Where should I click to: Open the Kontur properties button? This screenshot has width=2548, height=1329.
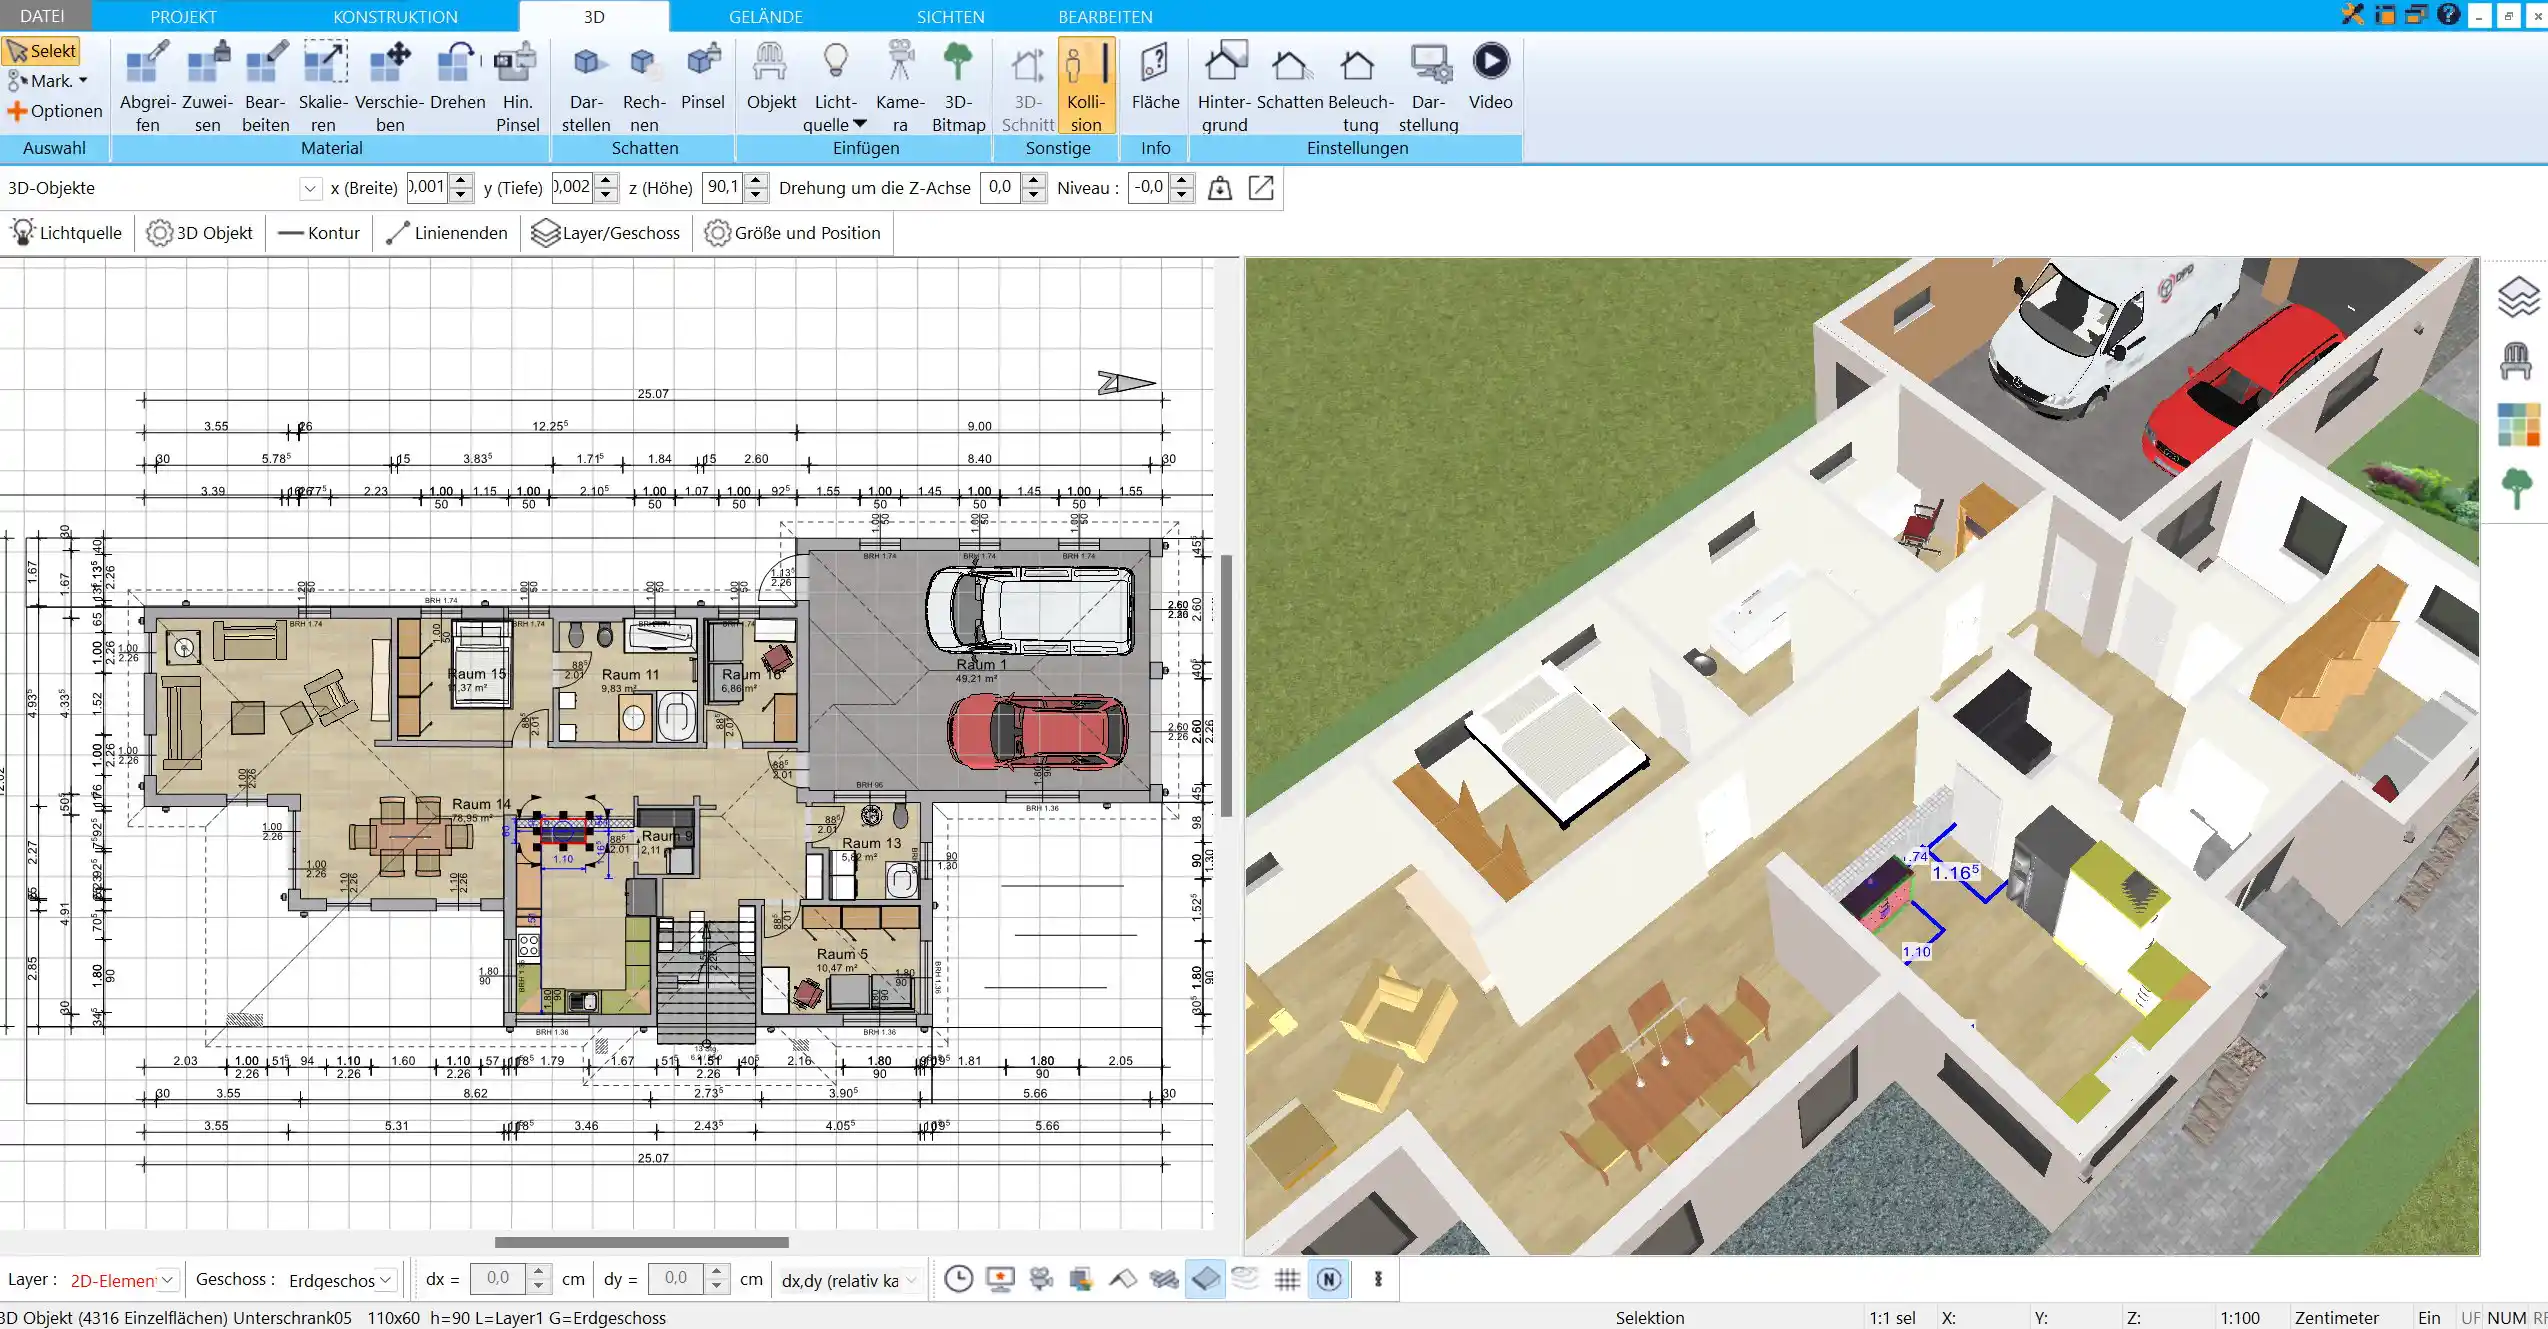pos(319,233)
